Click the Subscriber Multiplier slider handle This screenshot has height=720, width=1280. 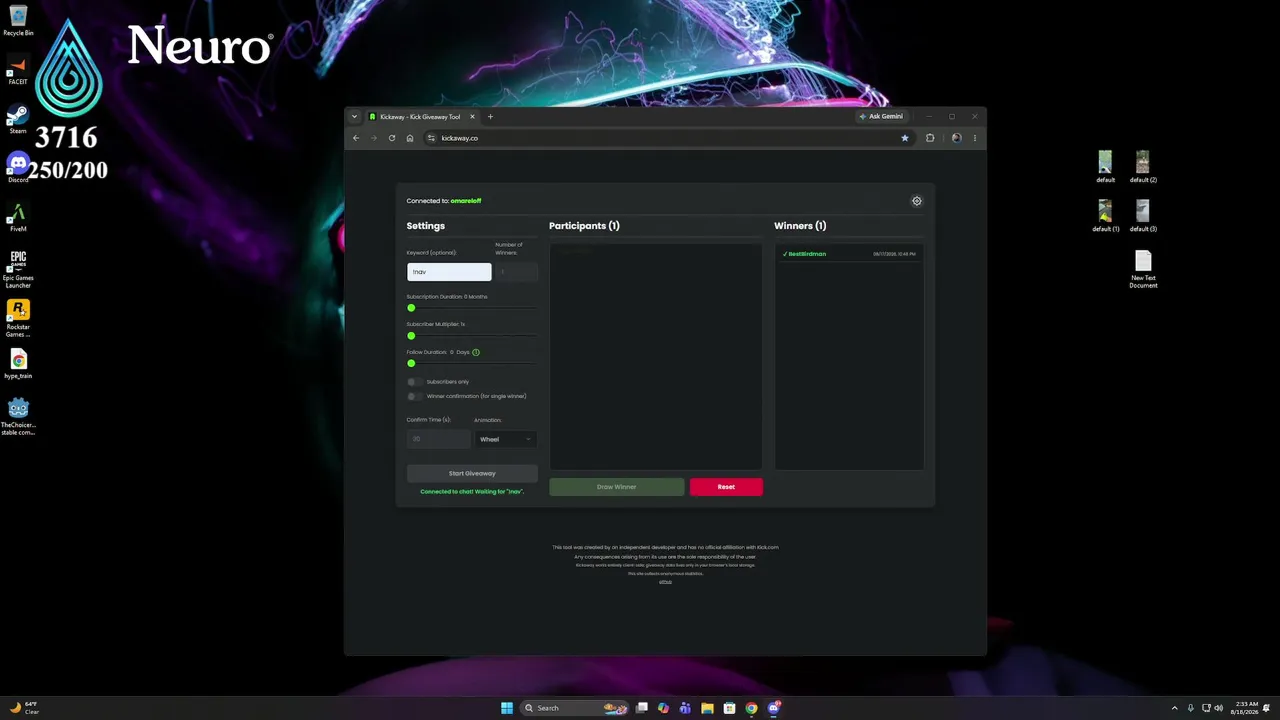411,336
